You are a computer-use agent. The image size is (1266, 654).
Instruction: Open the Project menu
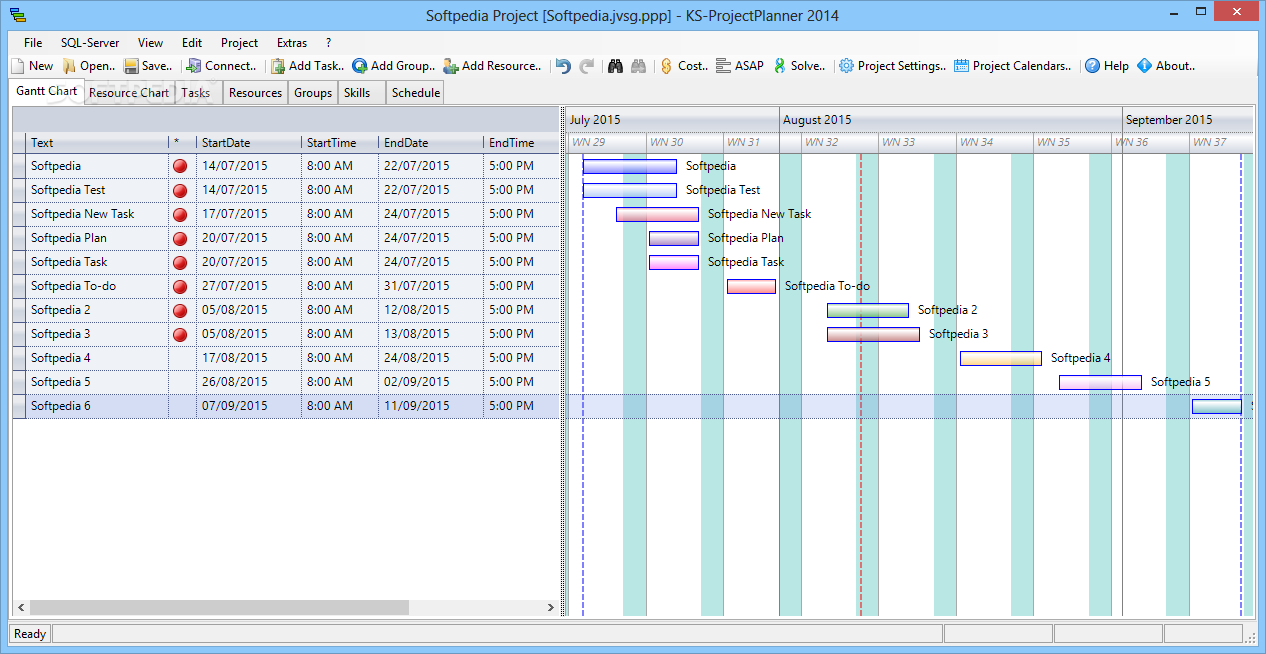(240, 43)
